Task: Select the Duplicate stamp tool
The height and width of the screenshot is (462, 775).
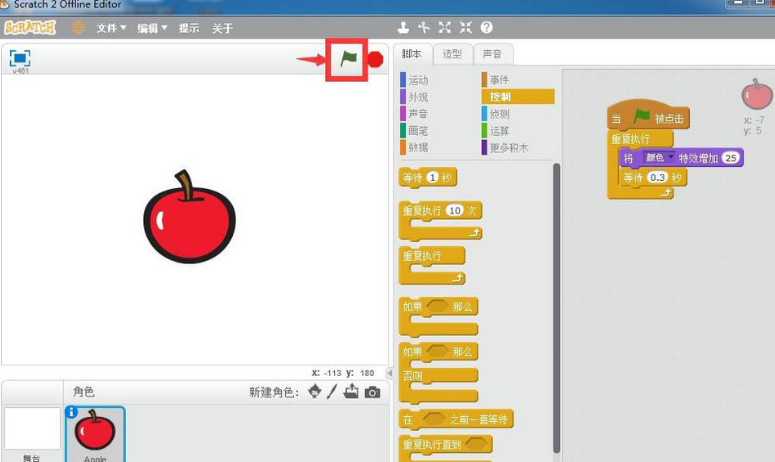Action: tap(403, 28)
